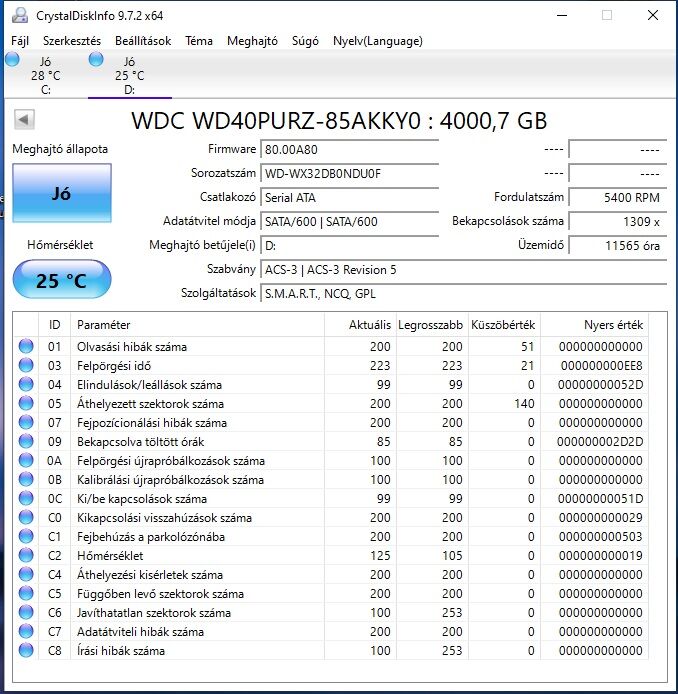The height and width of the screenshot is (694, 678).
Task: Click the Szabvány field ACS-3 Revision 5
Action: click(x=464, y=270)
